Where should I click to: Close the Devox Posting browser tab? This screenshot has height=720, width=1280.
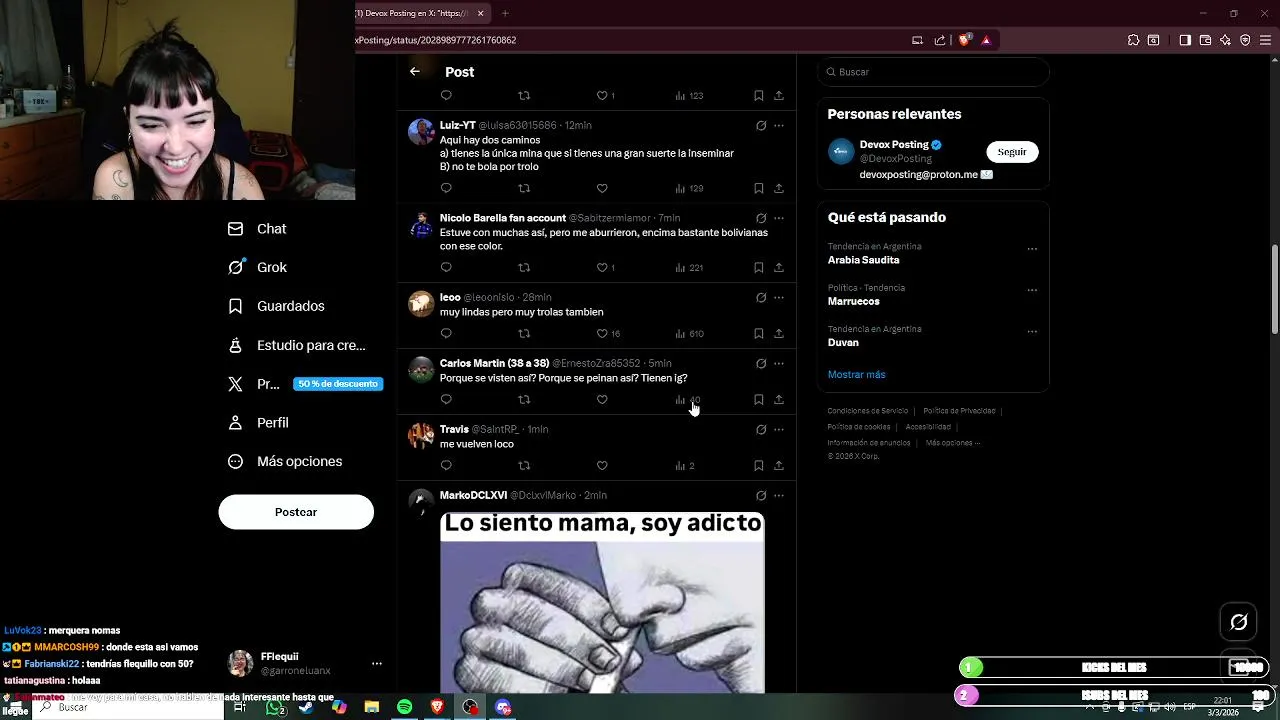(x=481, y=13)
